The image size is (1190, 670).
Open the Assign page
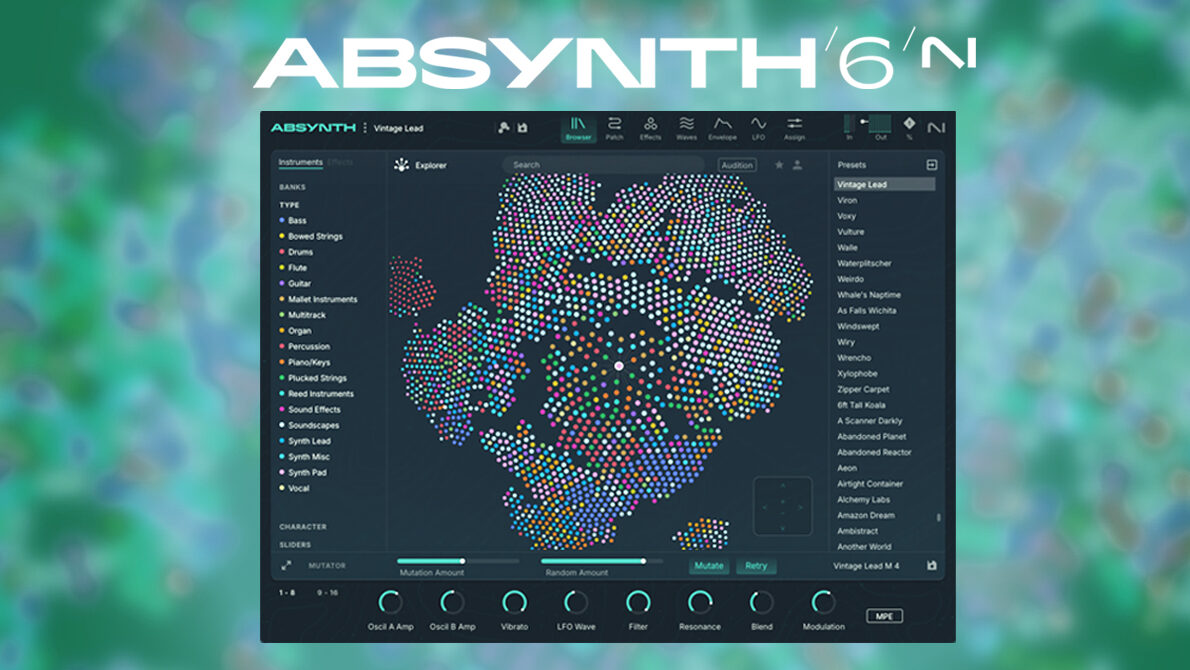794,127
